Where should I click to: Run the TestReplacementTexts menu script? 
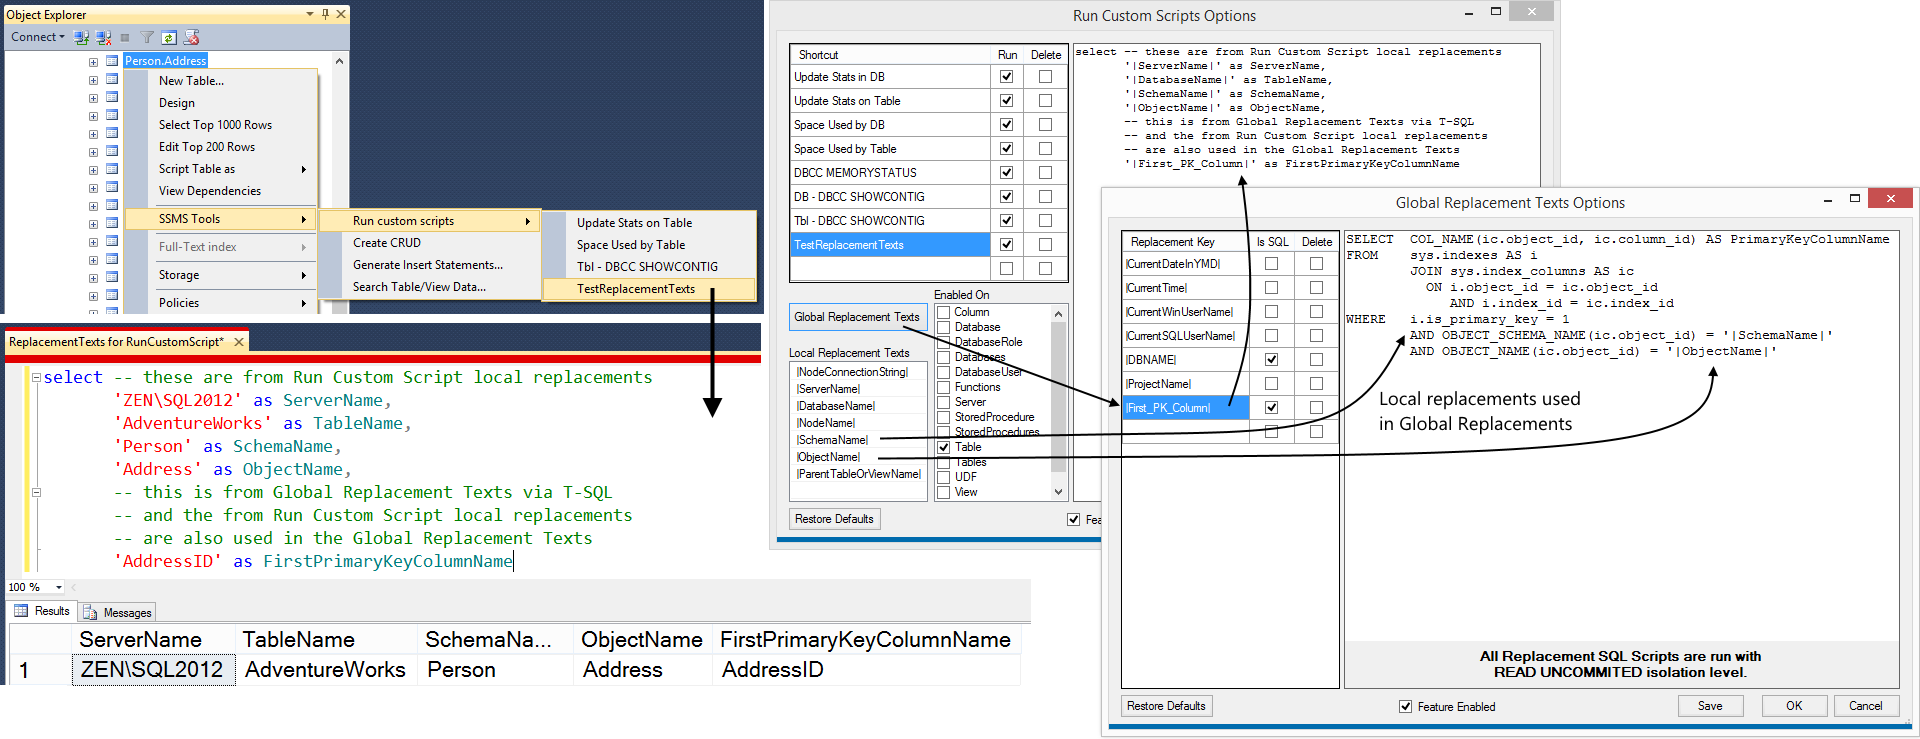point(649,289)
